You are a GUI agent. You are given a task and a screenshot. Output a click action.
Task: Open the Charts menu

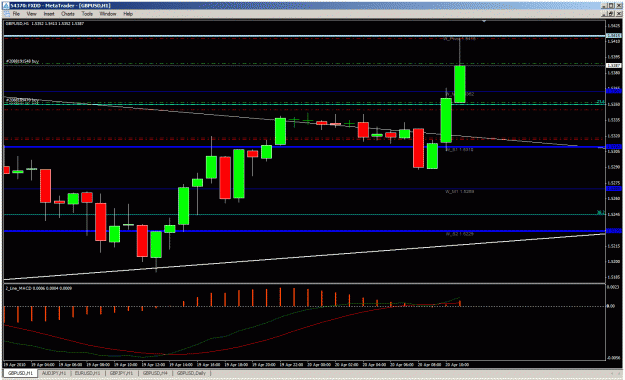coord(68,14)
